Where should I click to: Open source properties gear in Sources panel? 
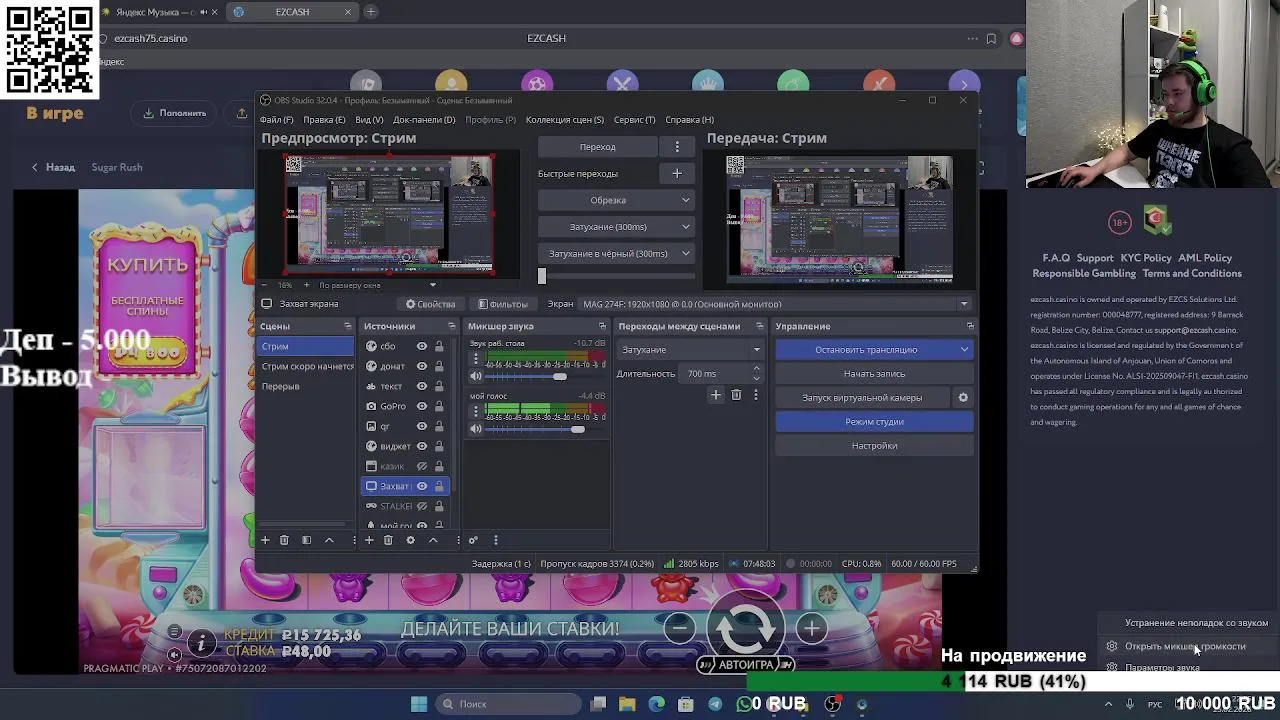click(x=410, y=540)
